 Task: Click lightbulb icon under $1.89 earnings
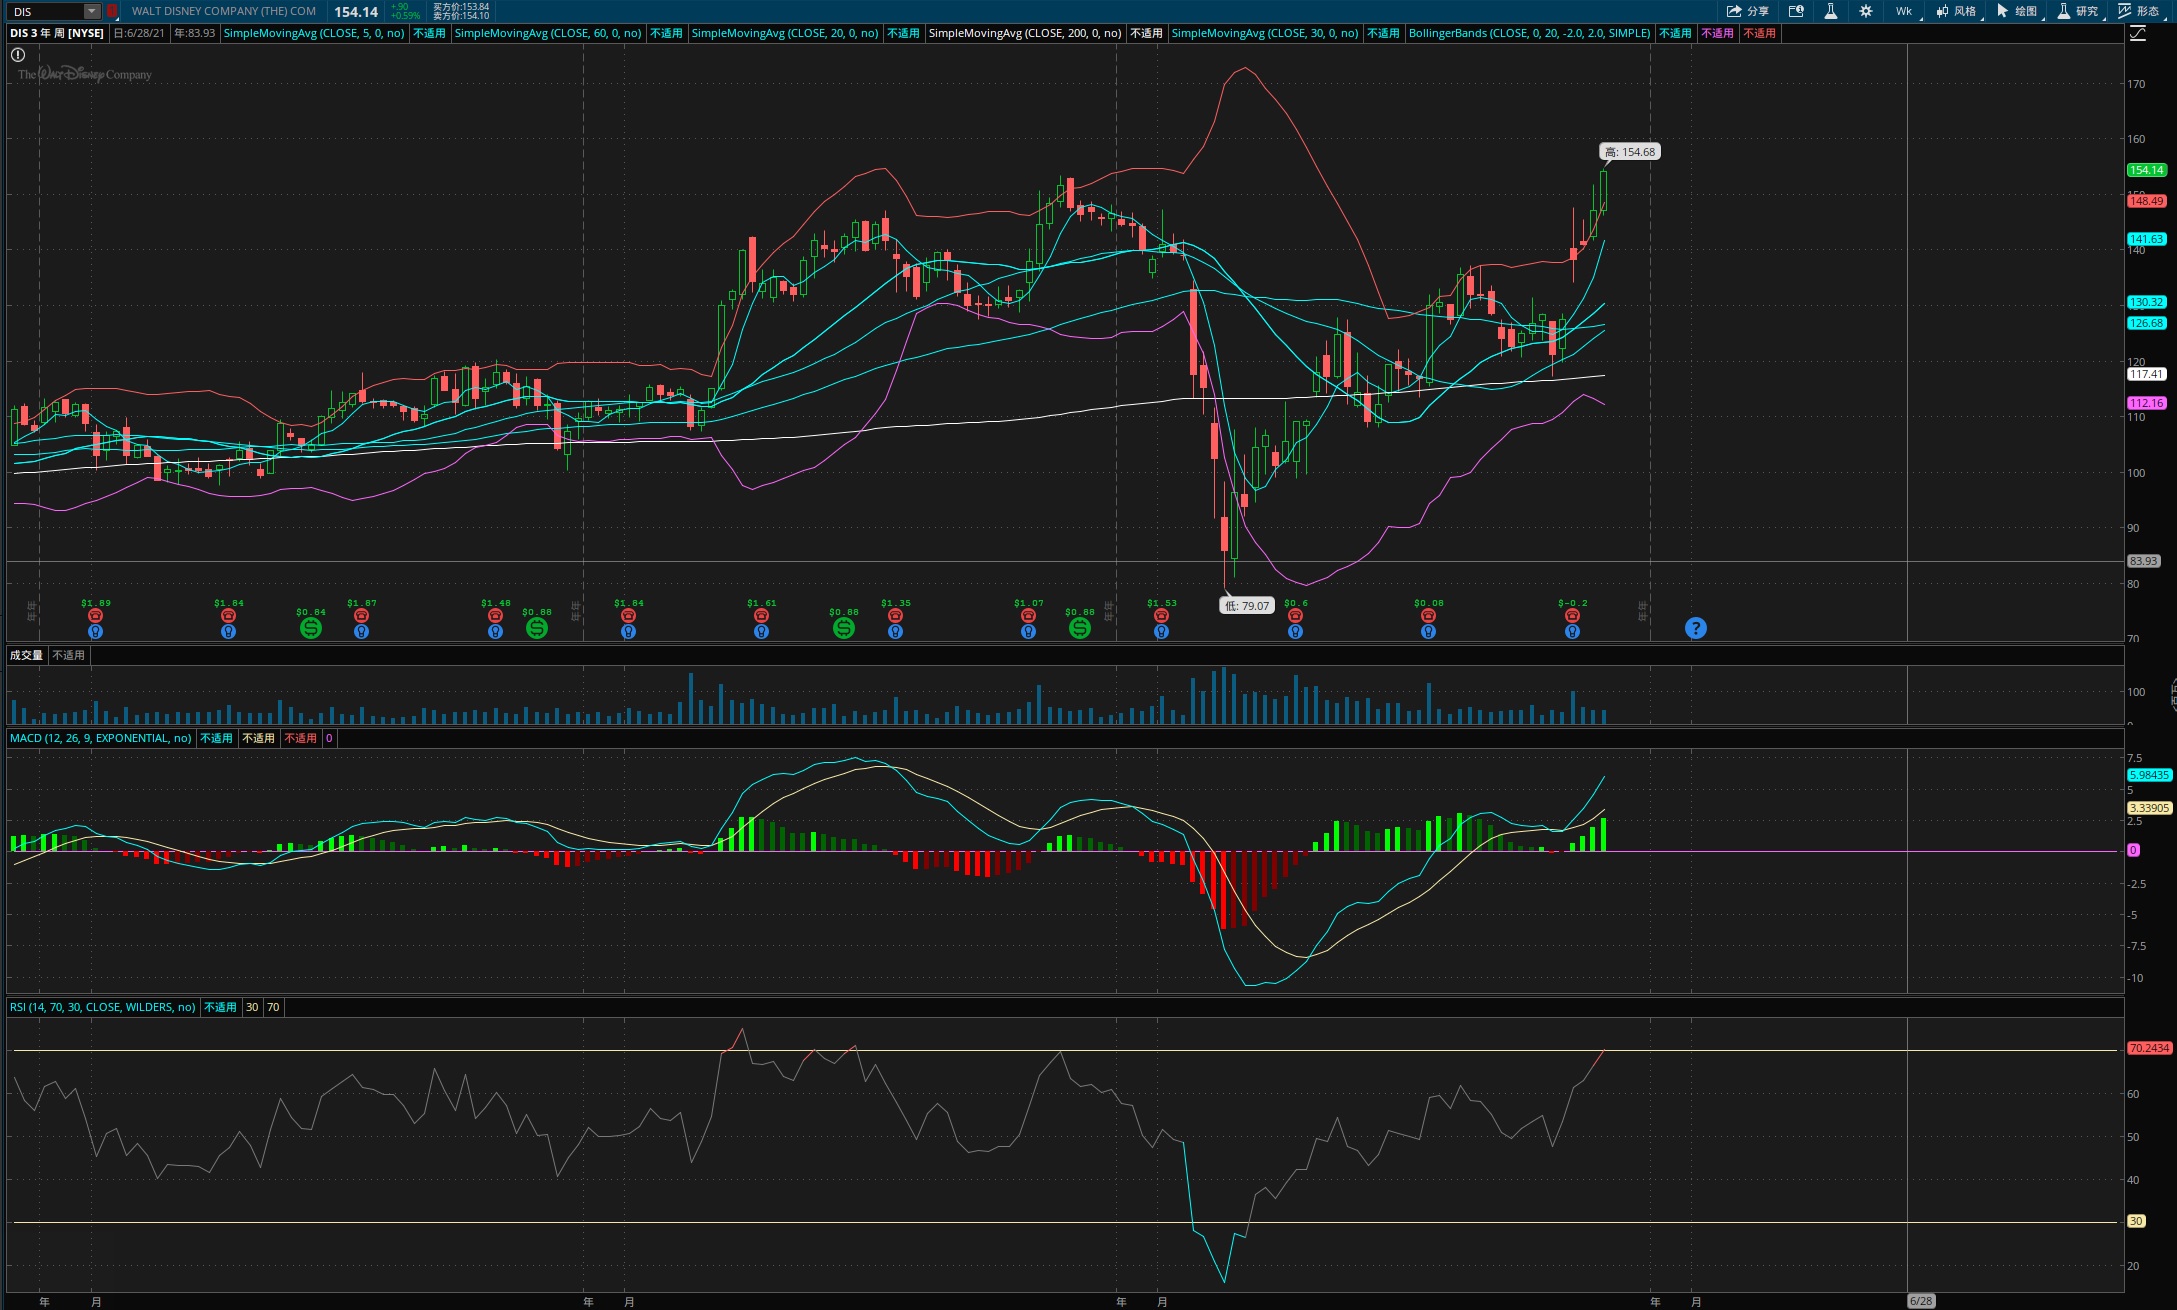pyautogui.click(x=96, y=632)
